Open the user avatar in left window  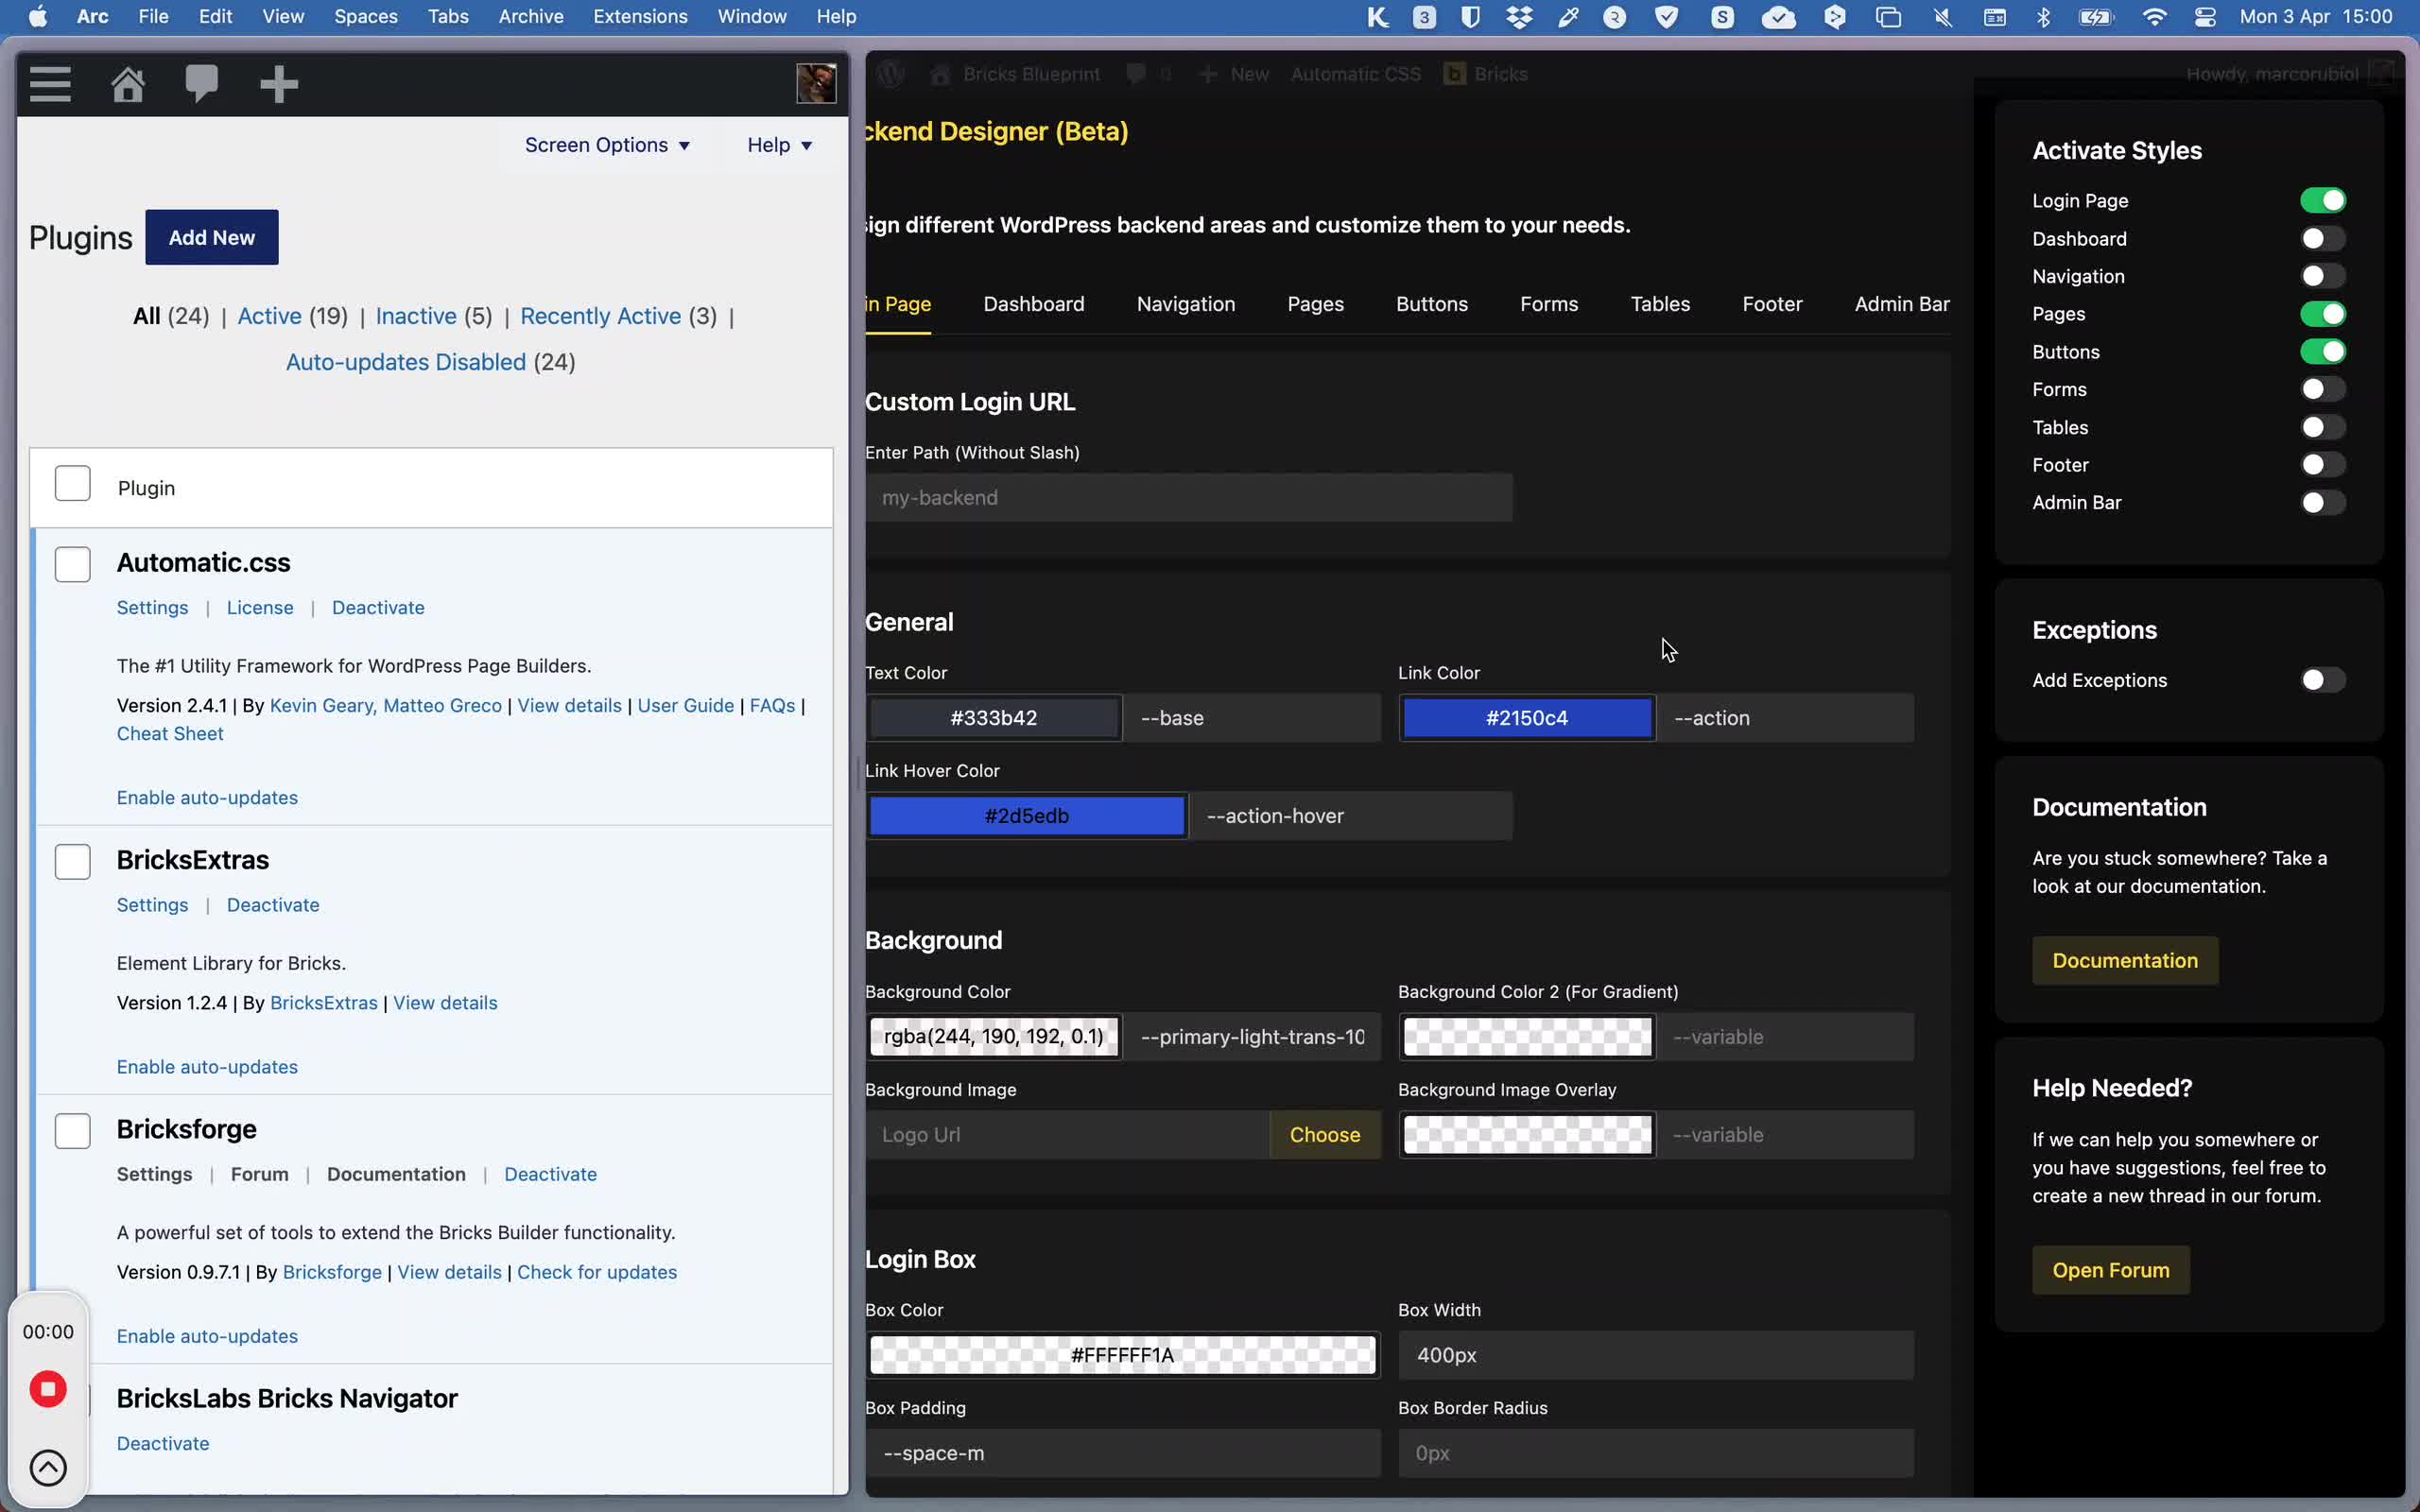click(x=816, y=83)
